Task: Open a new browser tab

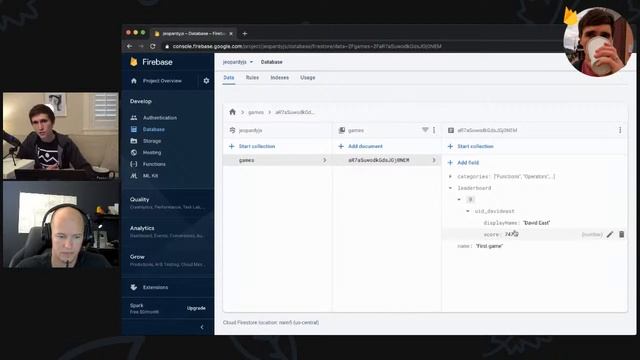Action: [244, 33]
